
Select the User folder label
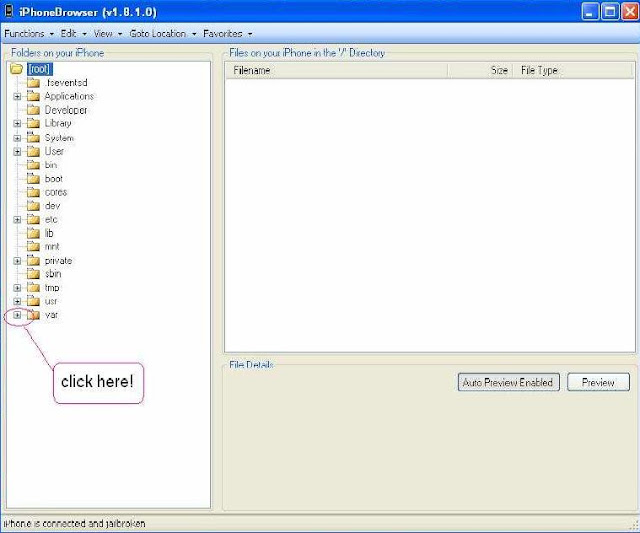[54, 151]
